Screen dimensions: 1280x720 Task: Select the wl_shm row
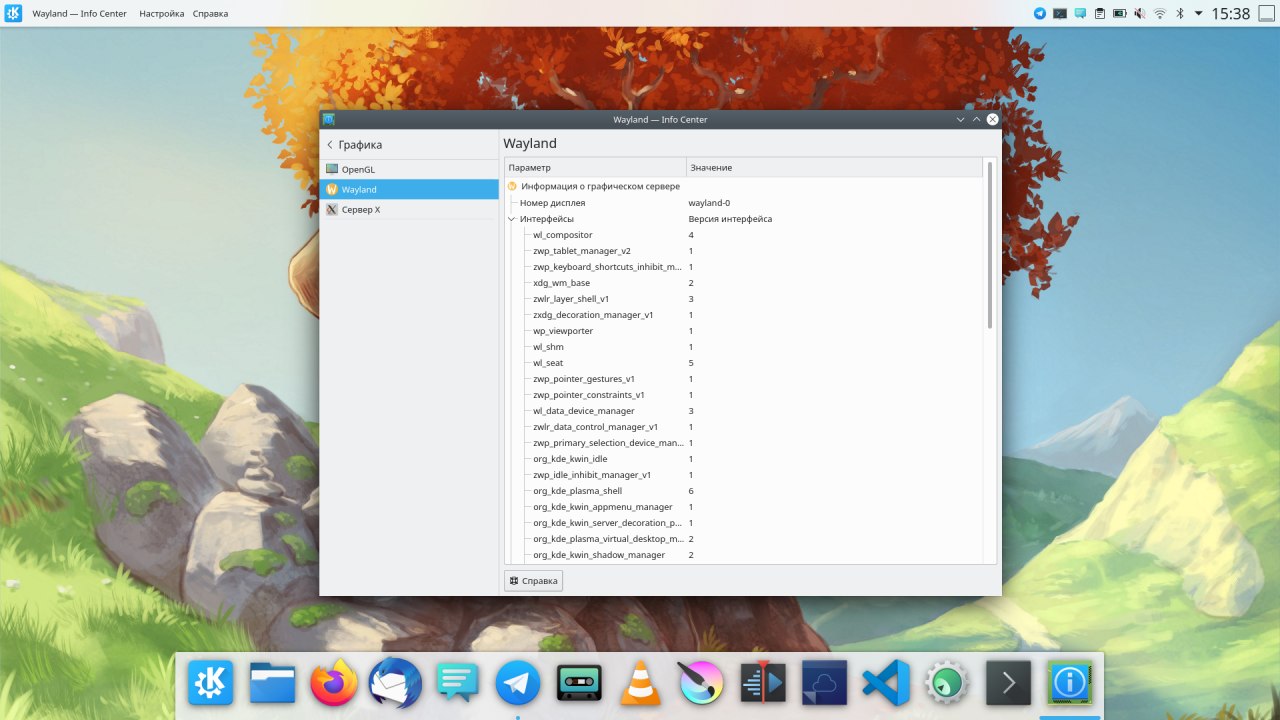[x=744, y=347]
